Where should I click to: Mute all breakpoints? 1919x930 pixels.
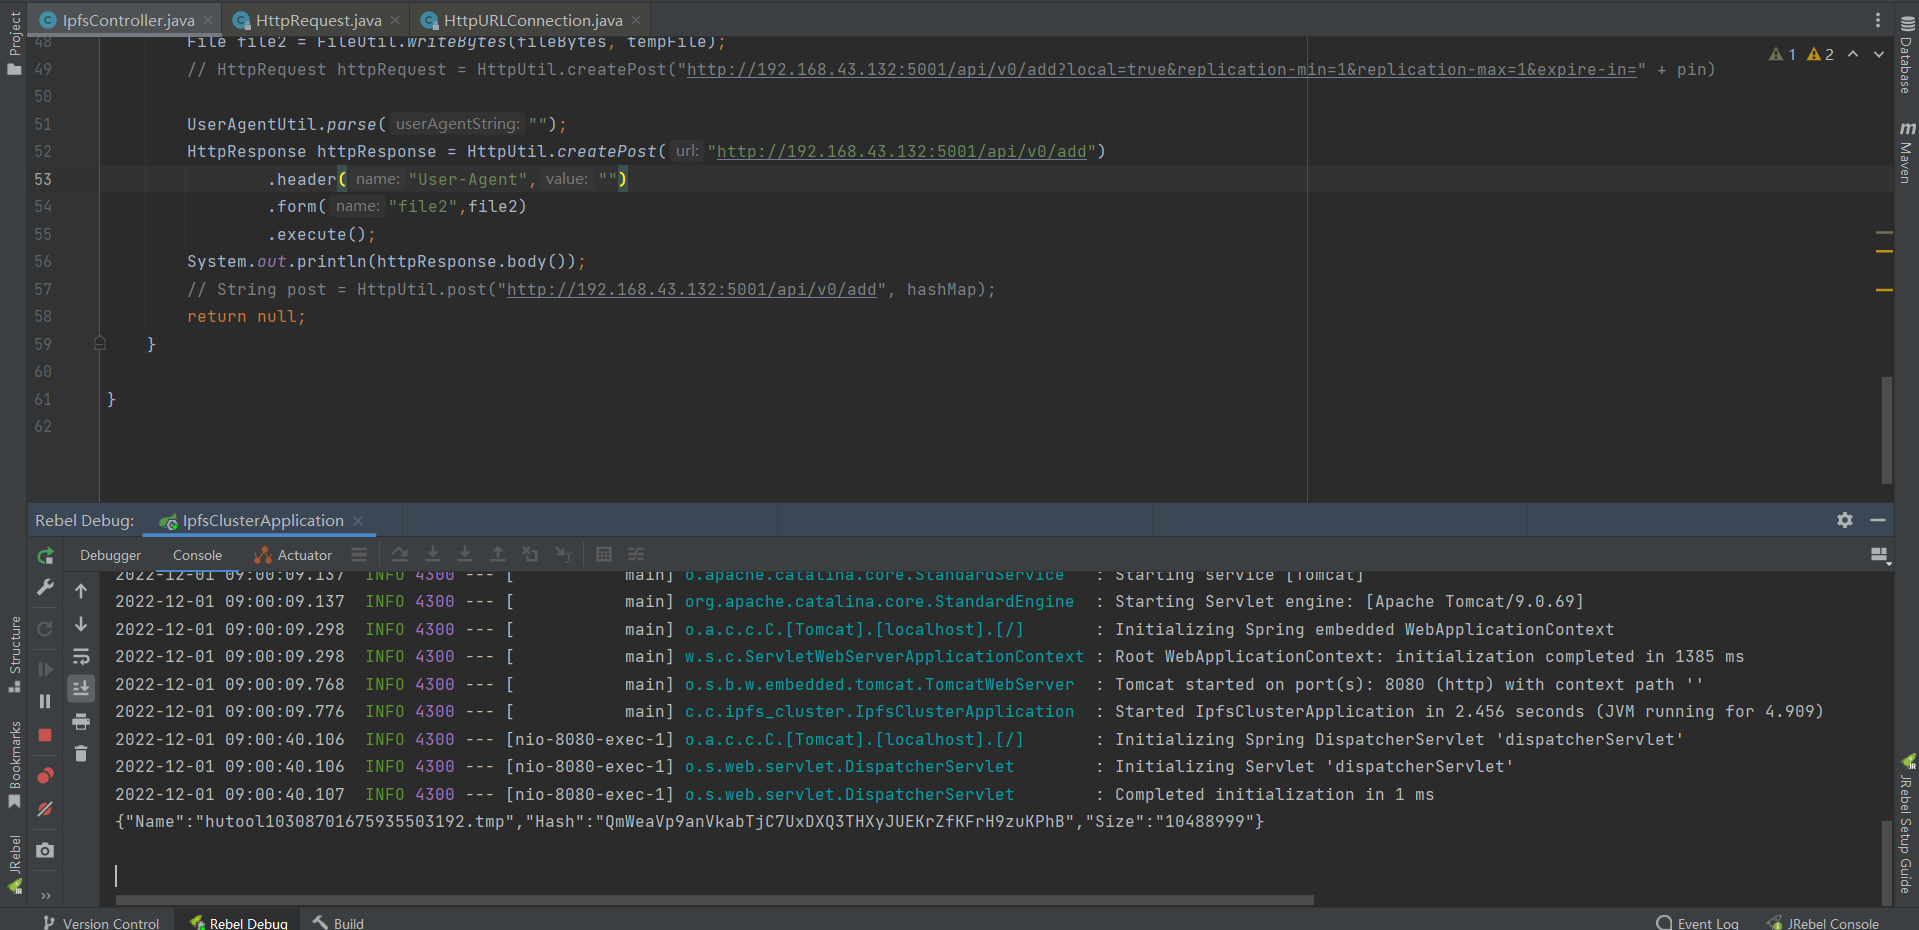(44, 809)
